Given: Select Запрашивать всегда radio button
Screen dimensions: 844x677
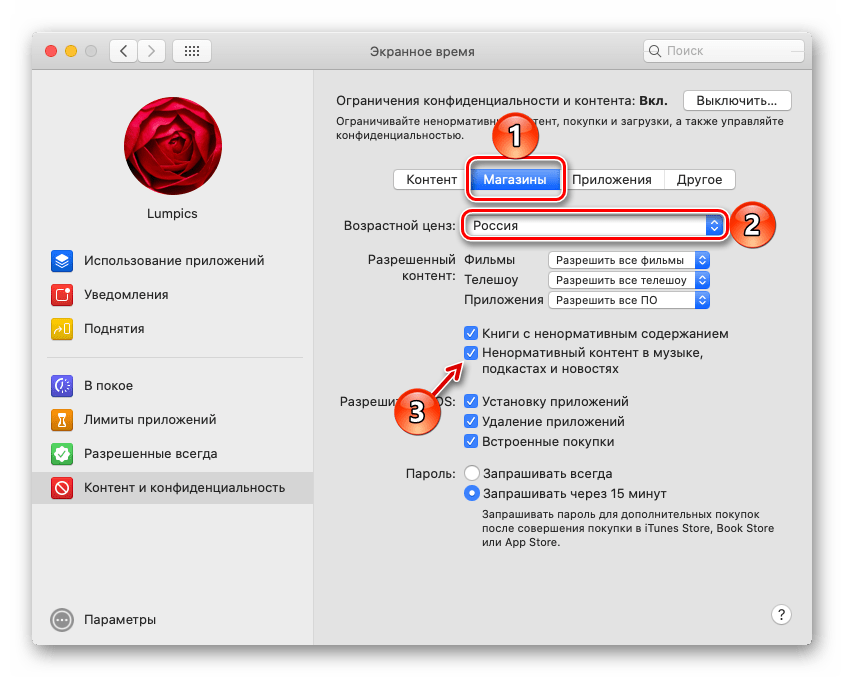Looking at the screenshot, I should (x=472, y=473).
